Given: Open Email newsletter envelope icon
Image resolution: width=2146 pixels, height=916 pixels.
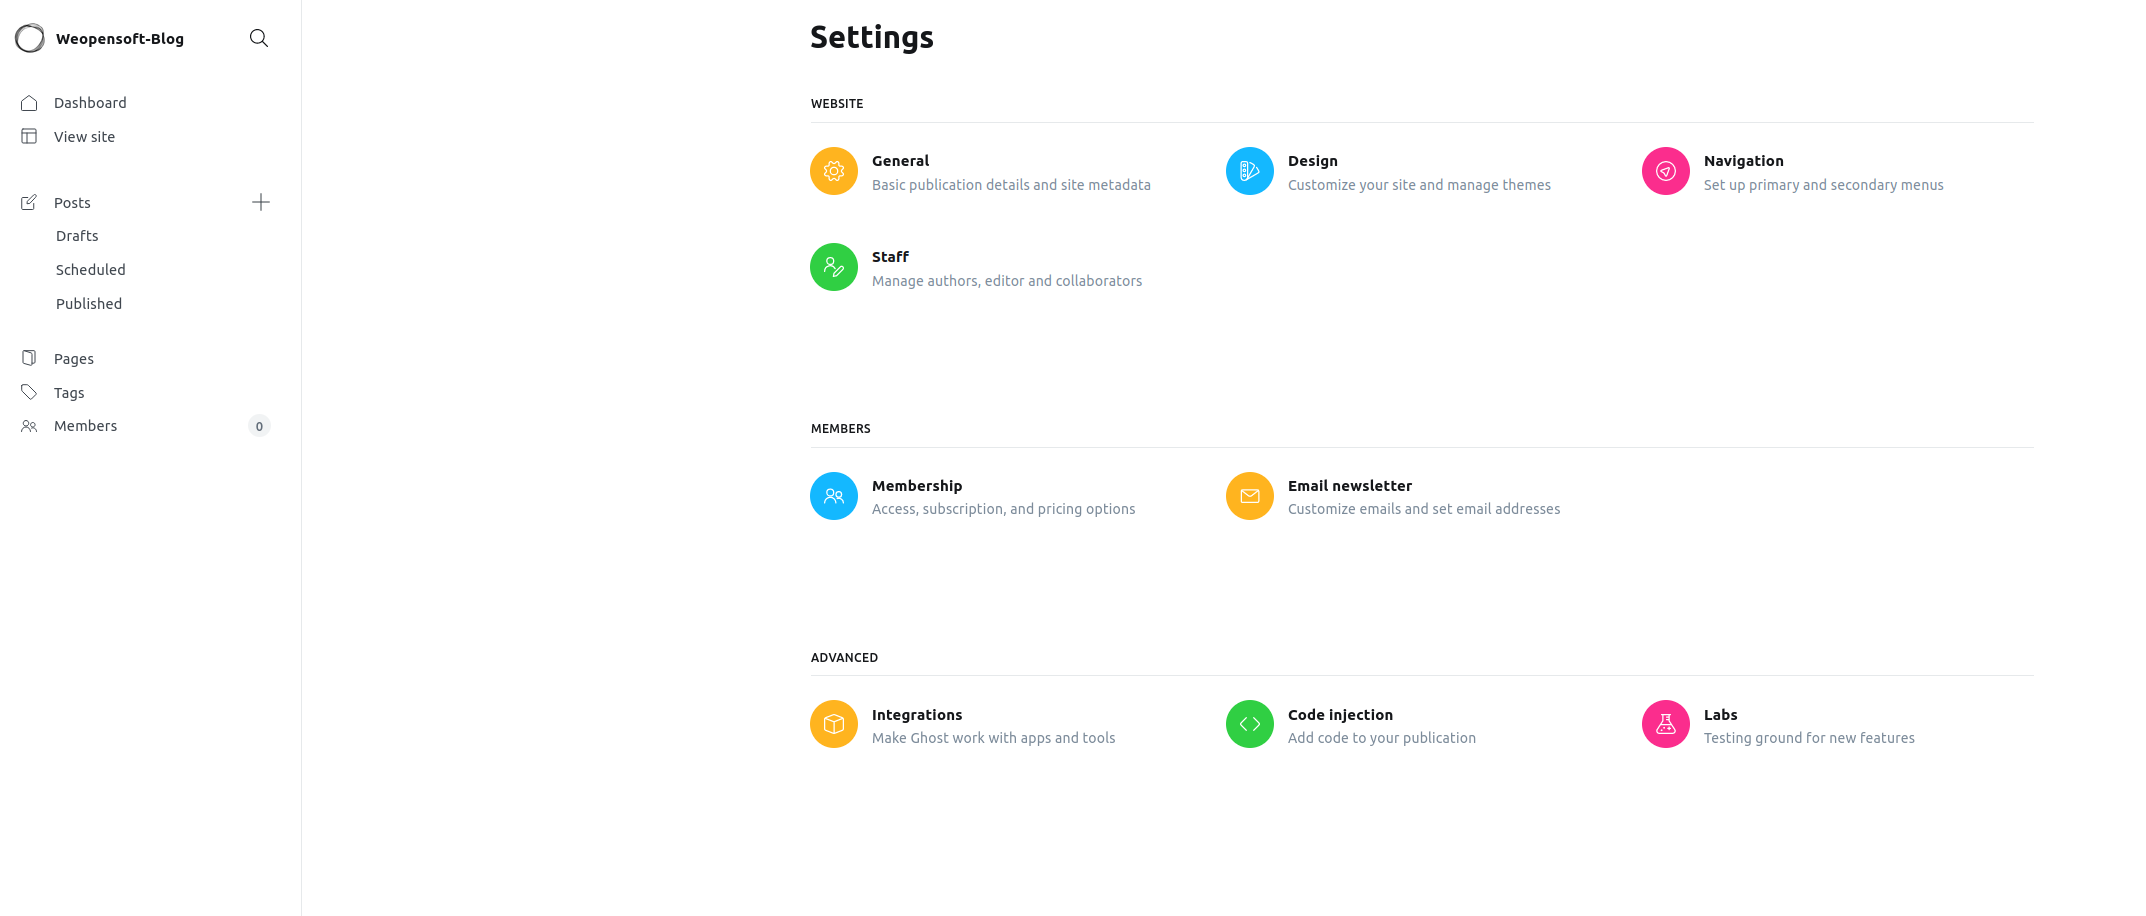Looking at the screenshot, I should click(x=1250, y=496).
